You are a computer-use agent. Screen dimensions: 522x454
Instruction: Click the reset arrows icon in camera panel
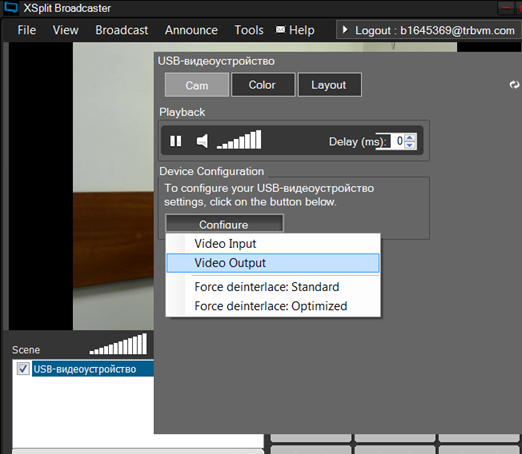pos(514,85)
